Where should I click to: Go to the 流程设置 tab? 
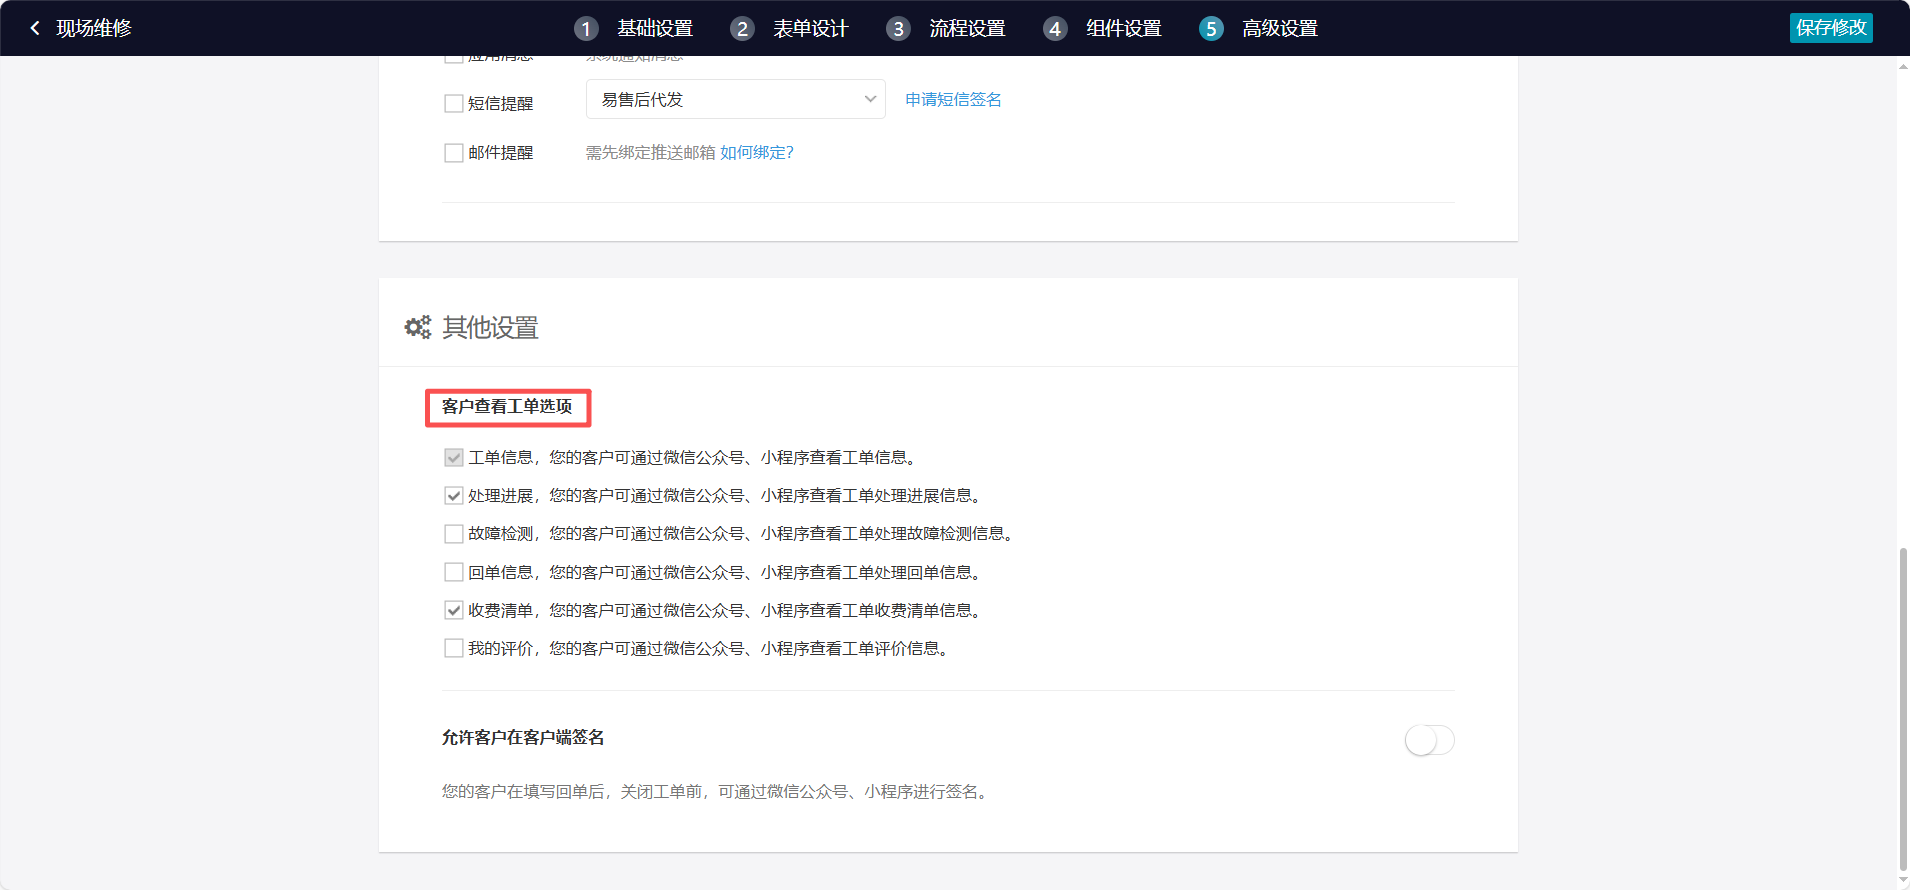pyautogui.click(x=967, y=29)
